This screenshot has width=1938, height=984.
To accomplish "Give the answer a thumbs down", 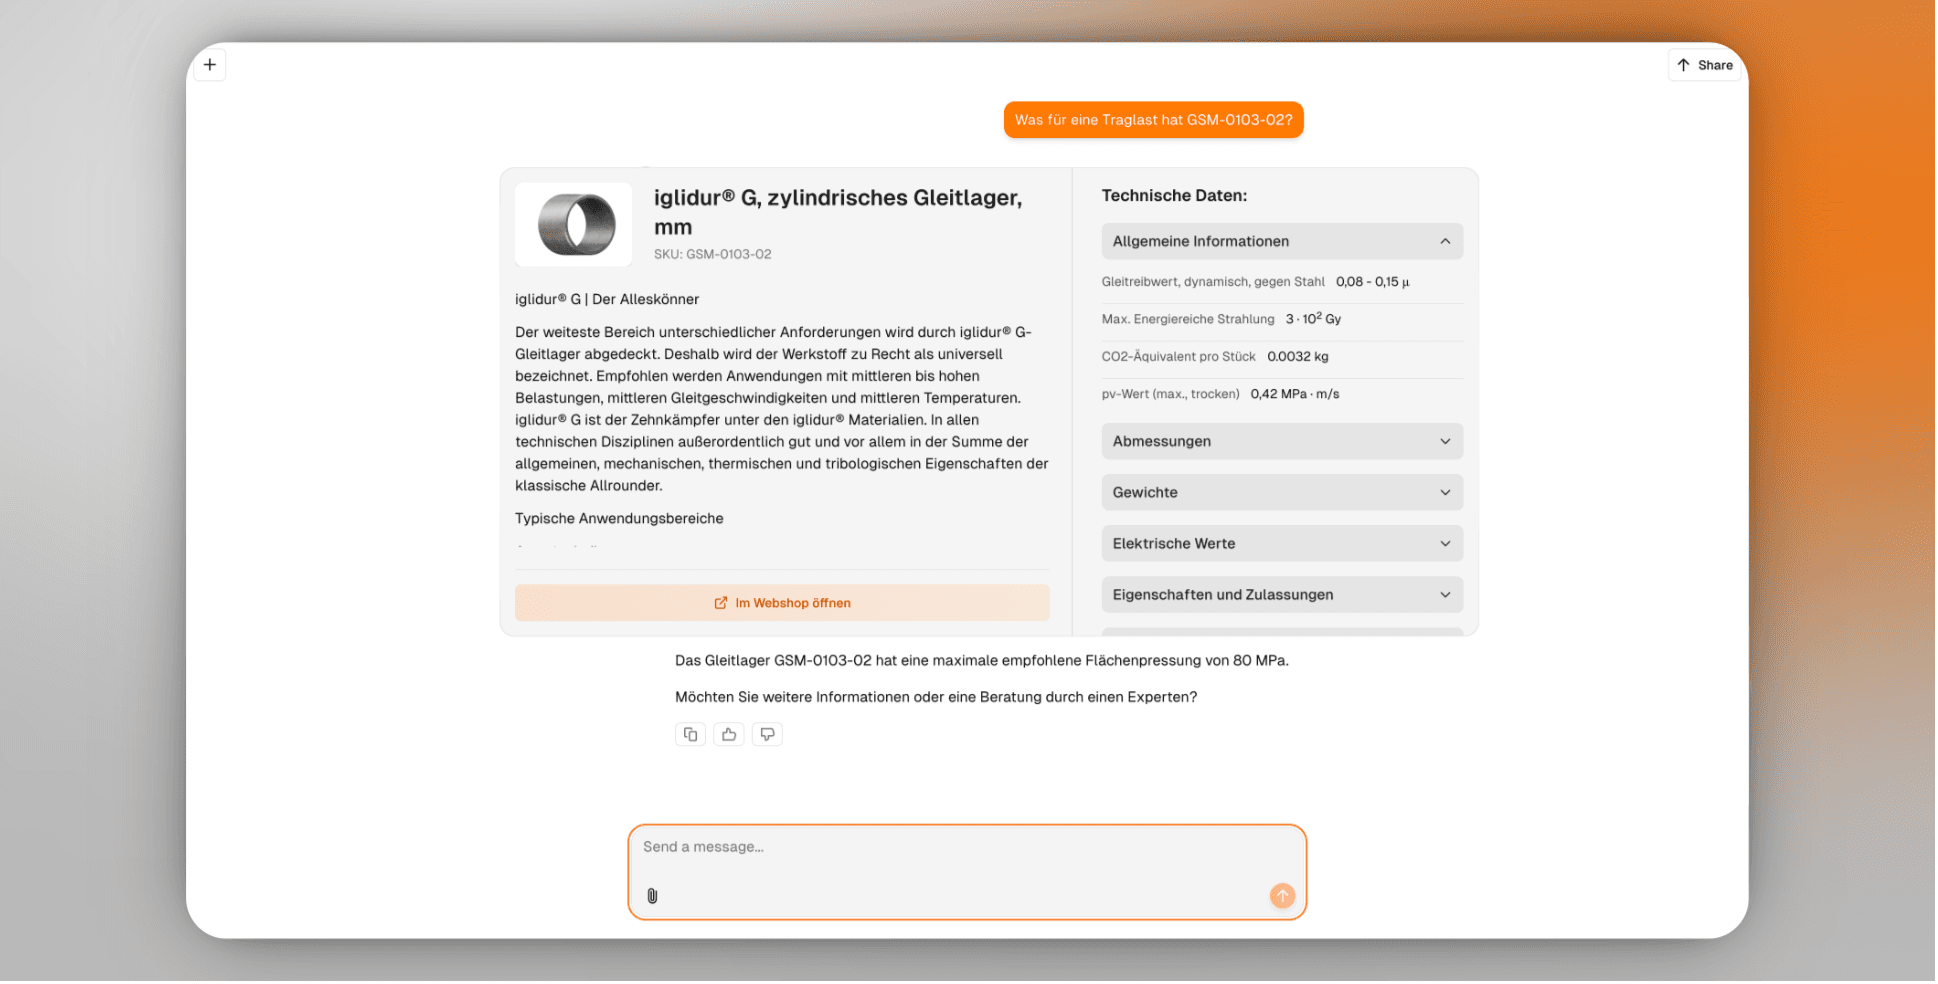I will click(x=767, y=735).
